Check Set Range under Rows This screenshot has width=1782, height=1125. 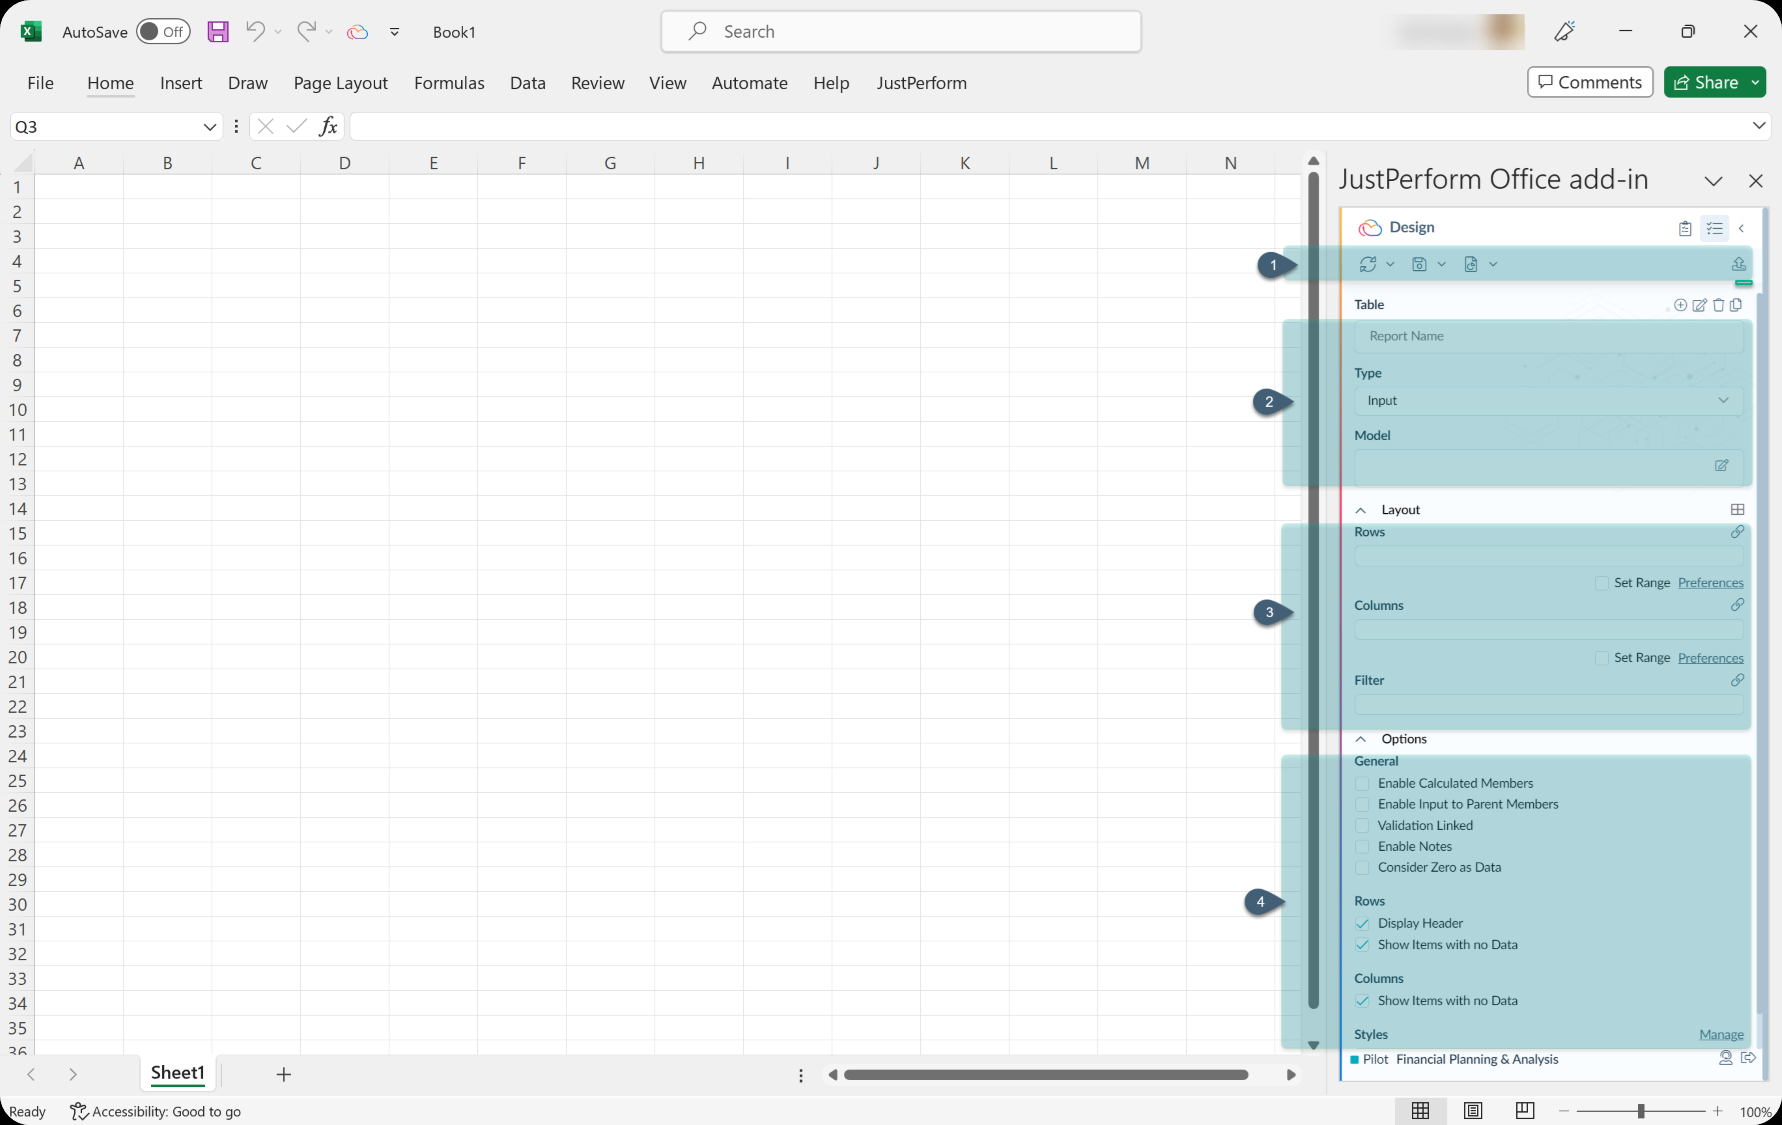(1601, 583)
